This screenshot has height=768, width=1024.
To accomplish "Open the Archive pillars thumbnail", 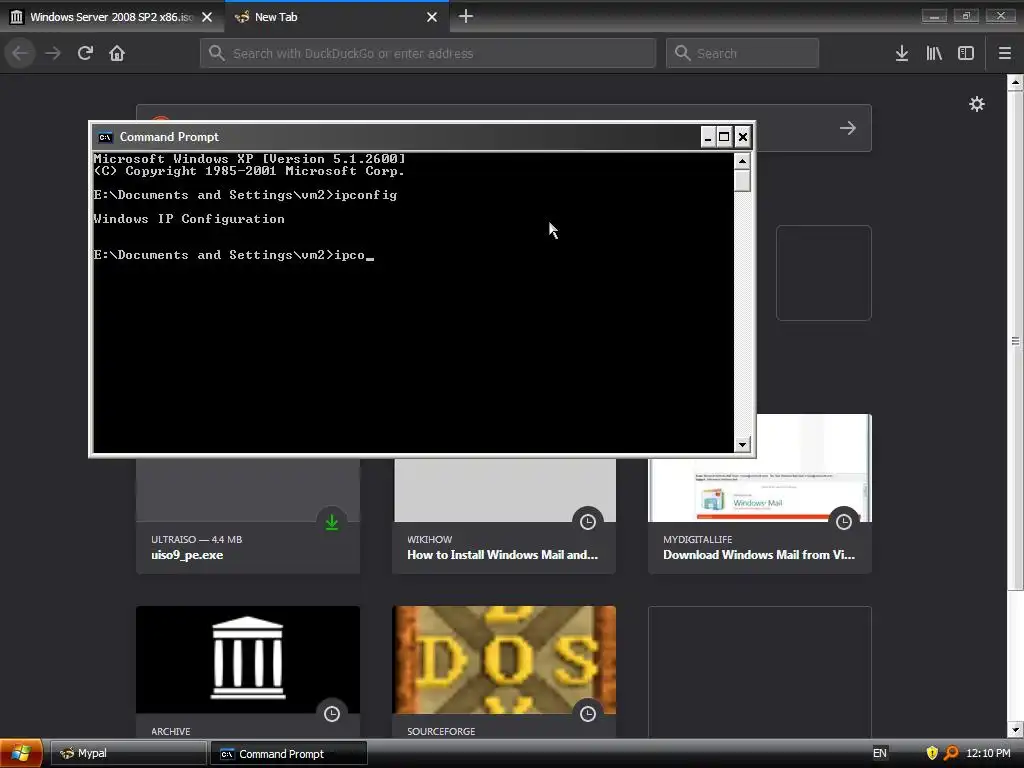I will coord(248,660).
